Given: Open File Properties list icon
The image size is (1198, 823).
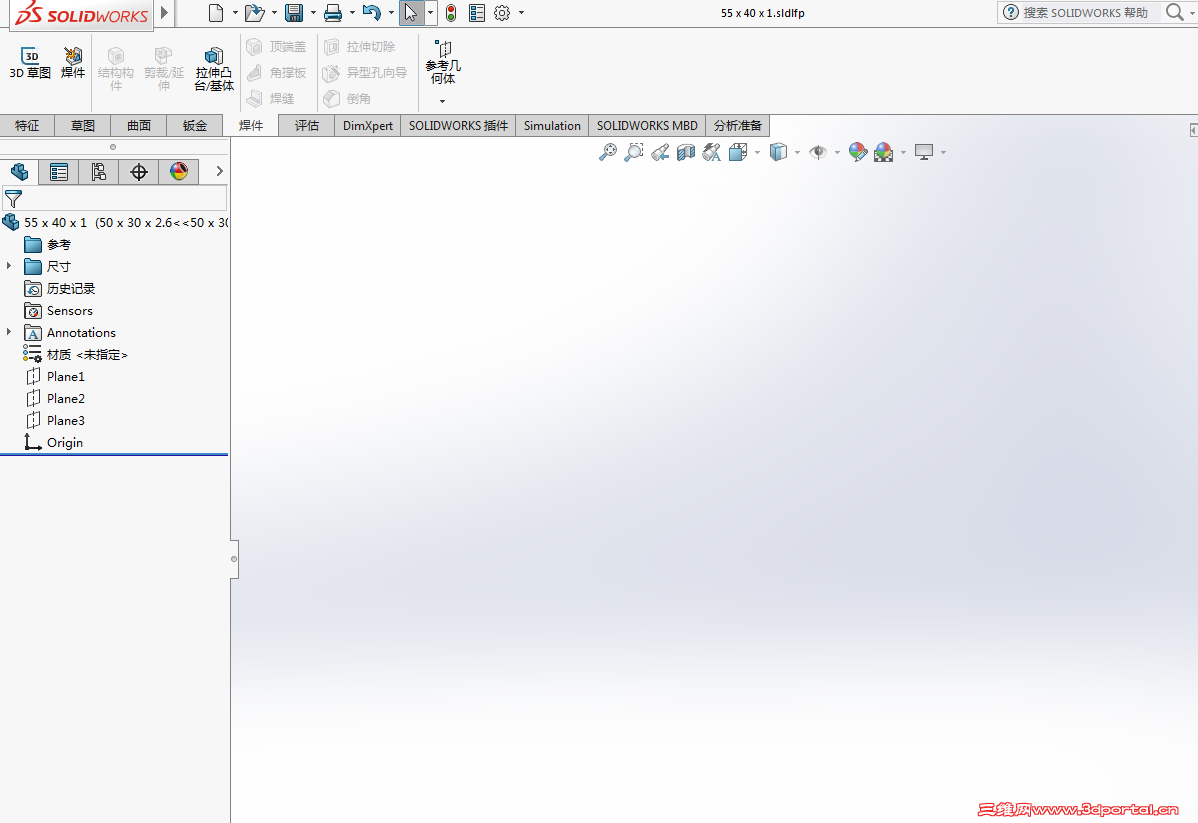Looking at the screenshot, I should 477,12.
